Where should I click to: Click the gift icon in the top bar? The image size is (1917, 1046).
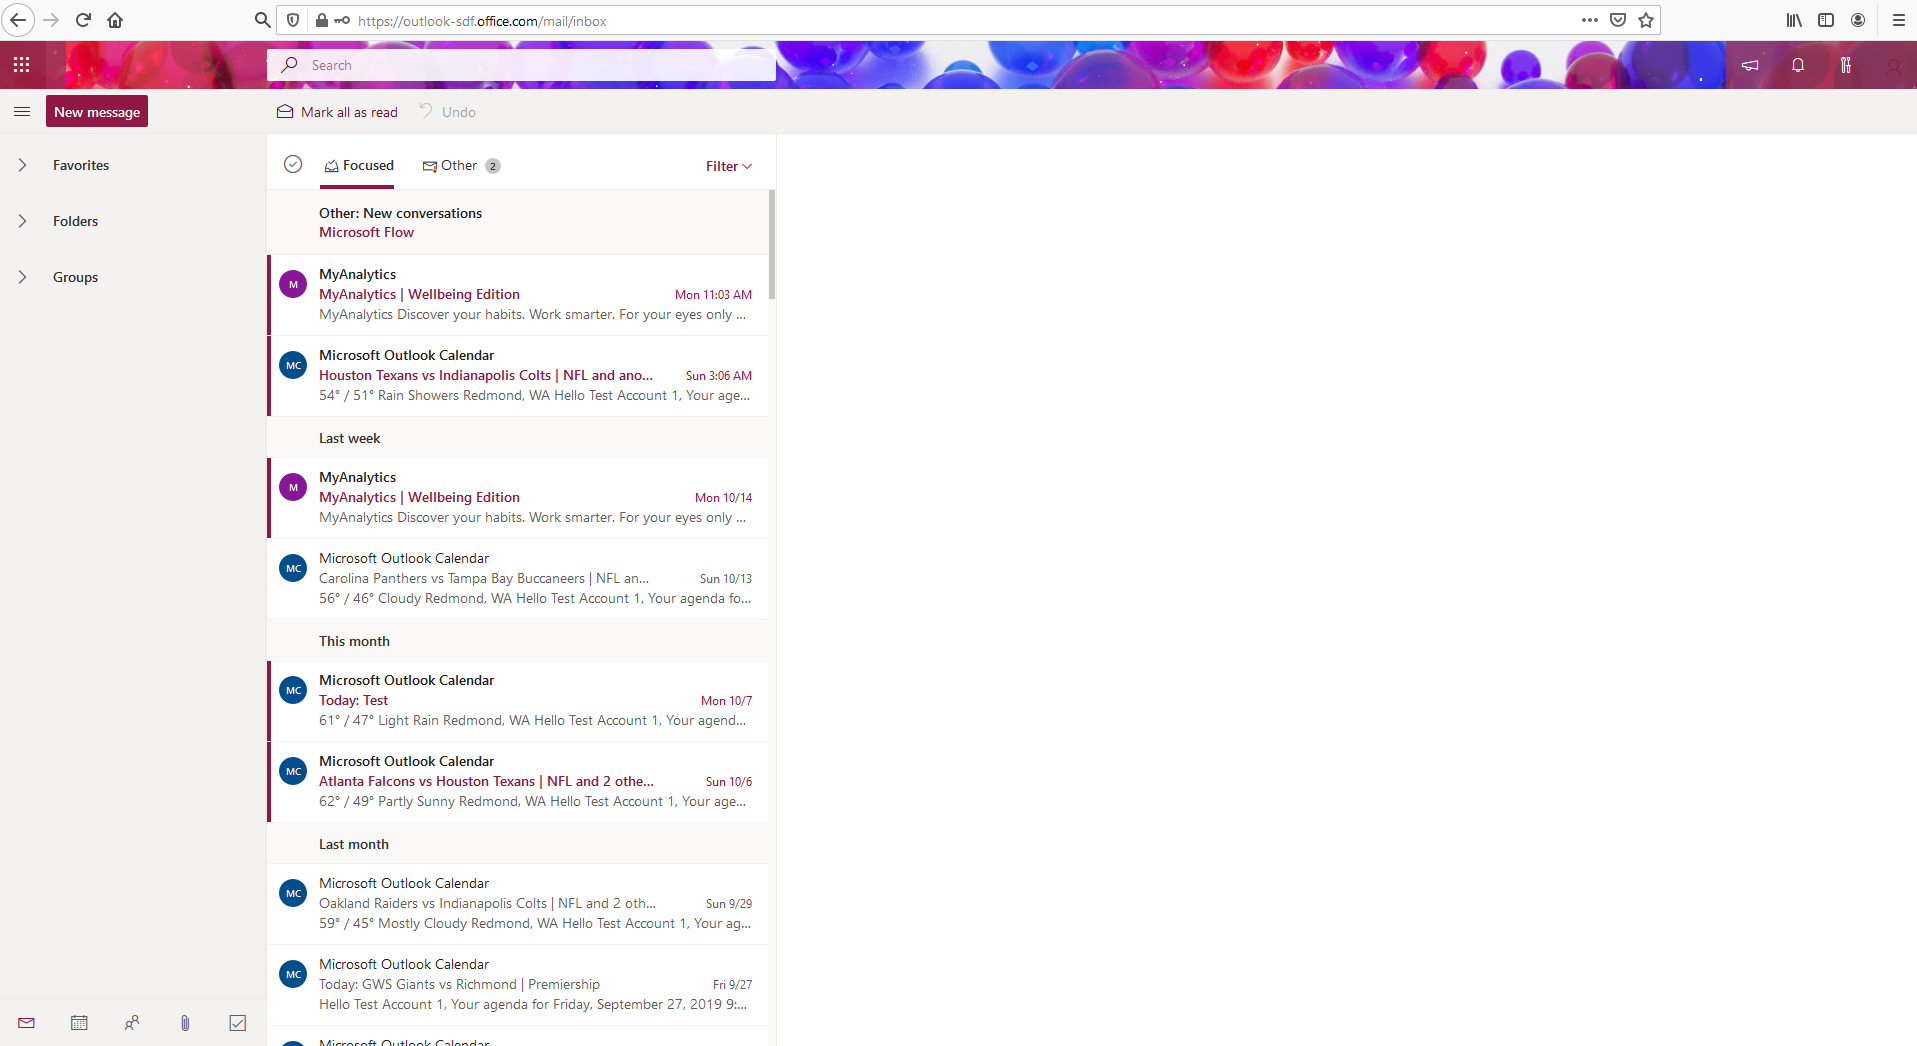click(1846, 64)
